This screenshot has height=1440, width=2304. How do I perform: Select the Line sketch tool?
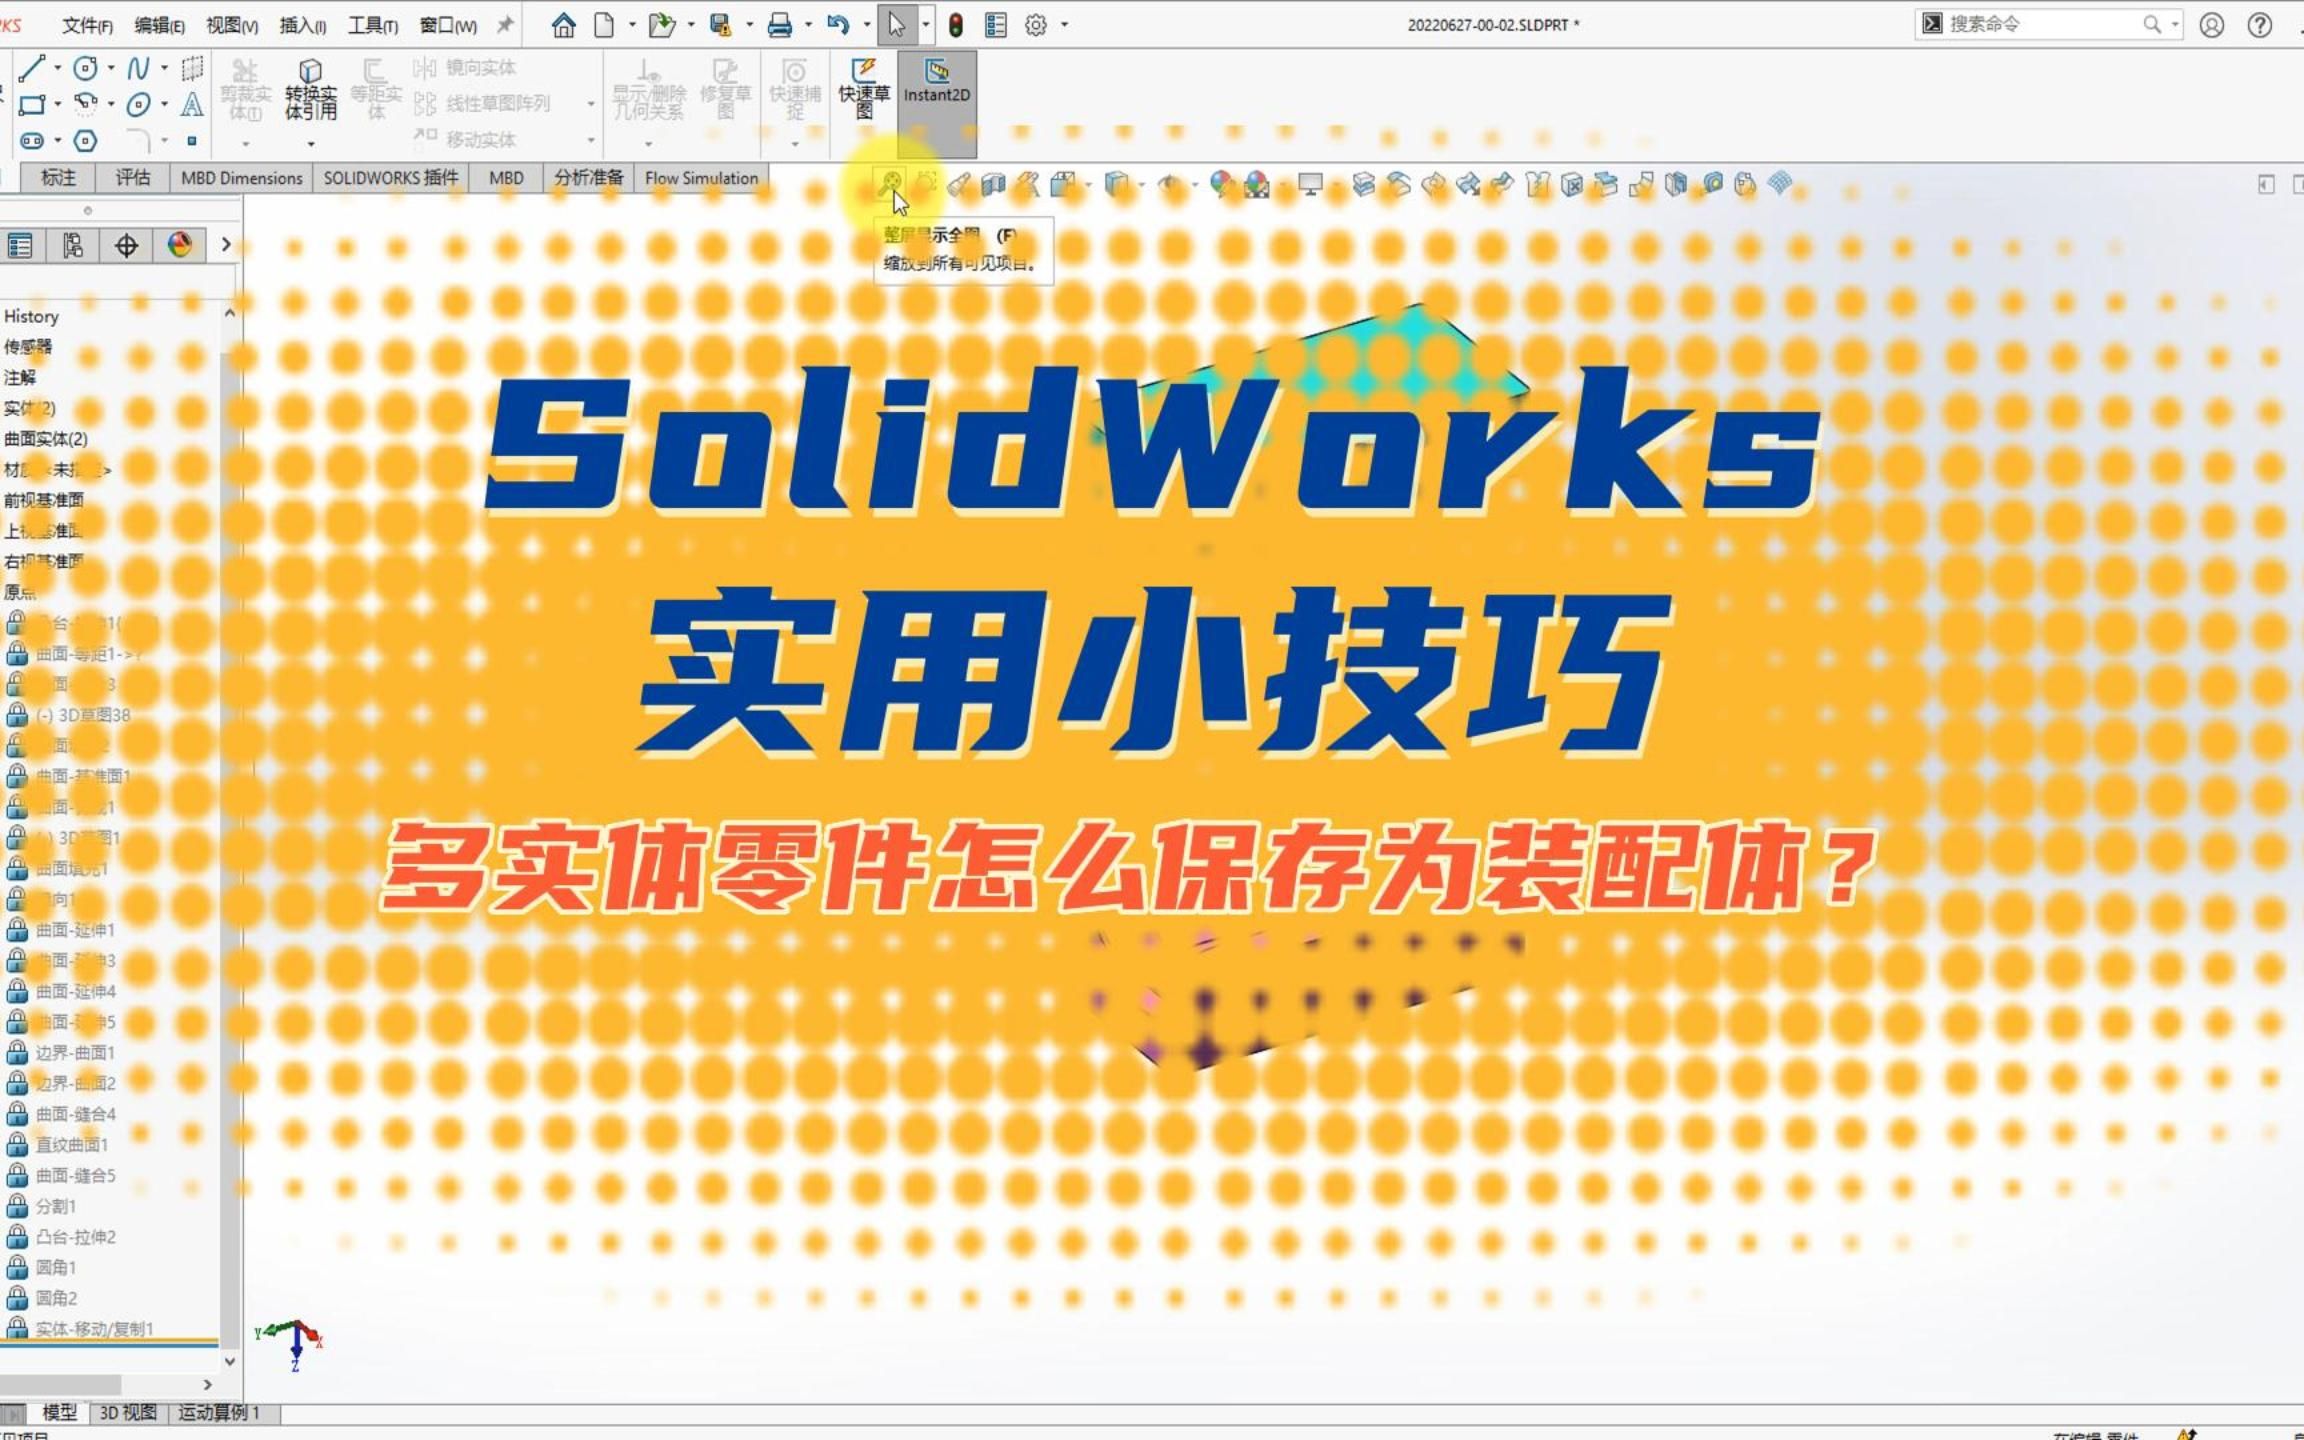coord(31,68)
